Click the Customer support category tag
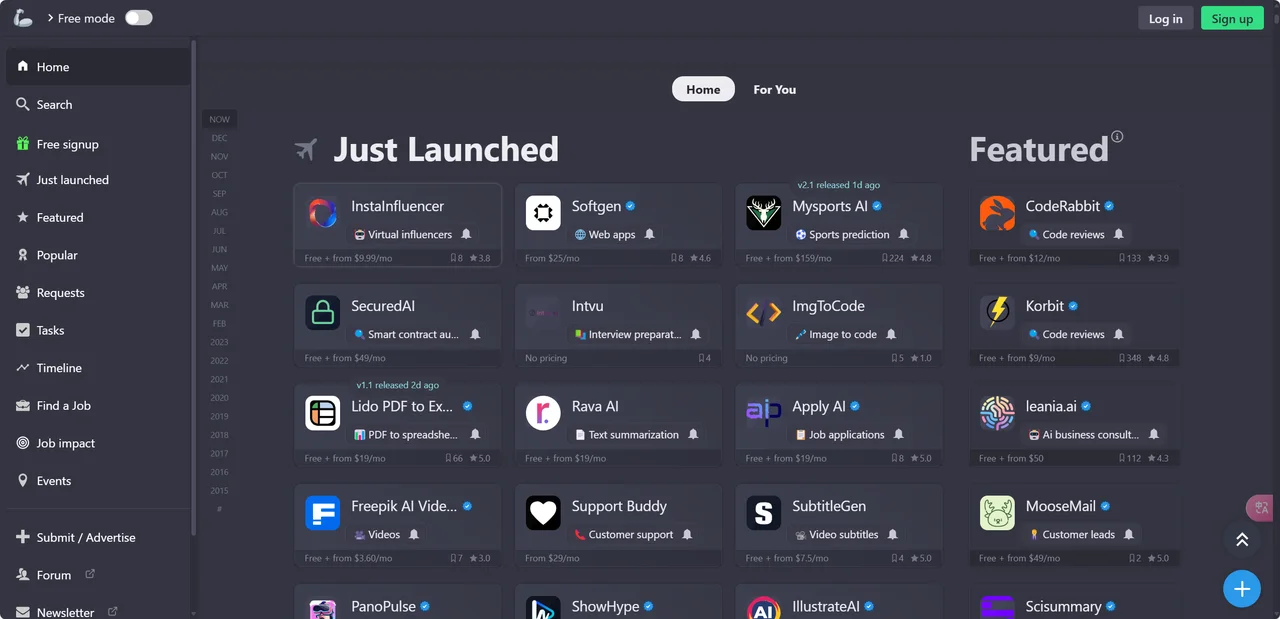Screen dimensions: 1280x619 pyautogui.click(x=624, y=534)
